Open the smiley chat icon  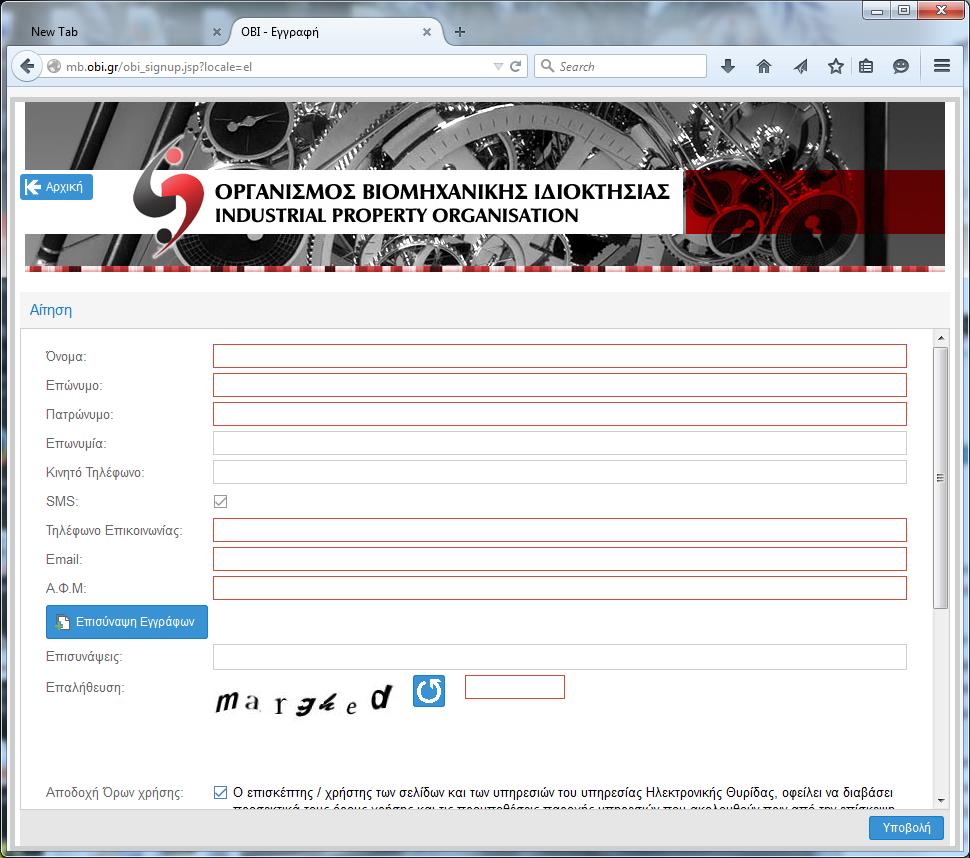[x=901, y=66]
